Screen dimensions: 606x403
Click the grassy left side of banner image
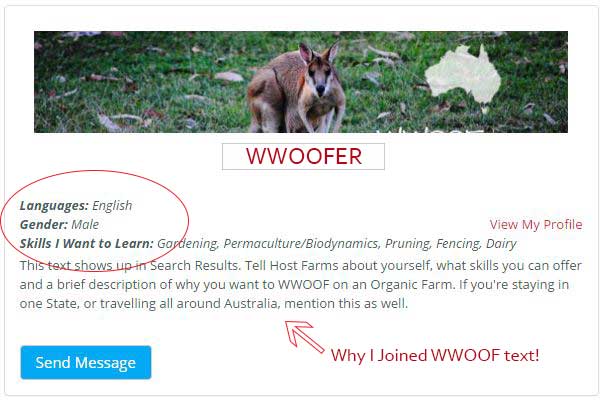[x=139, y=82]
